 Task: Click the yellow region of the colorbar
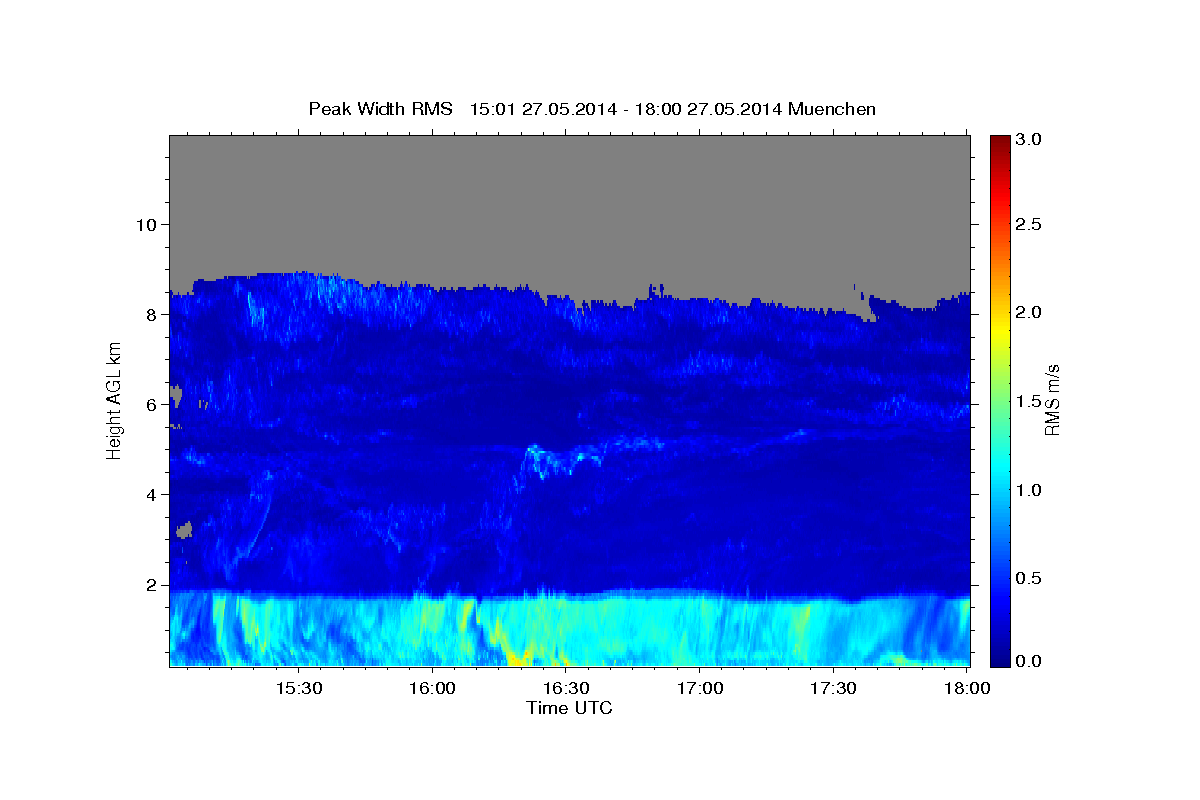coord(1000,330)
